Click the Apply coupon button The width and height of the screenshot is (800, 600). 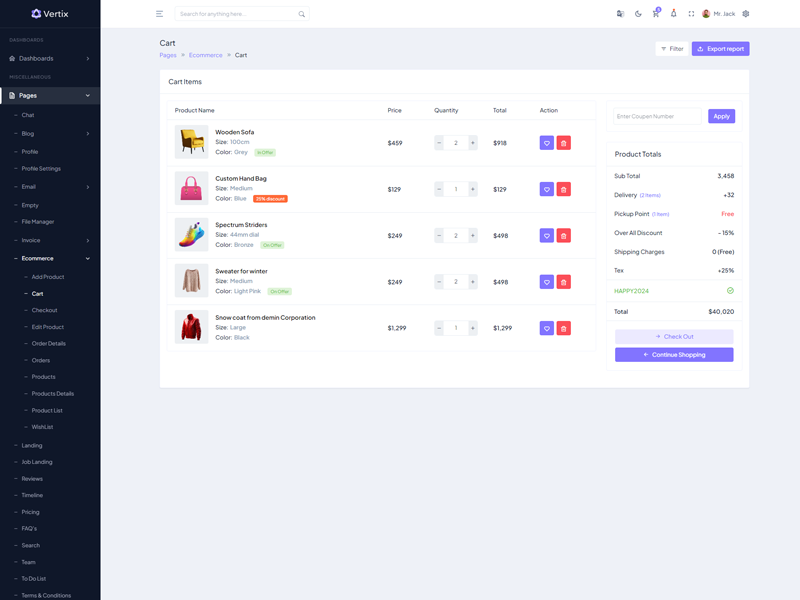[721, 117]
